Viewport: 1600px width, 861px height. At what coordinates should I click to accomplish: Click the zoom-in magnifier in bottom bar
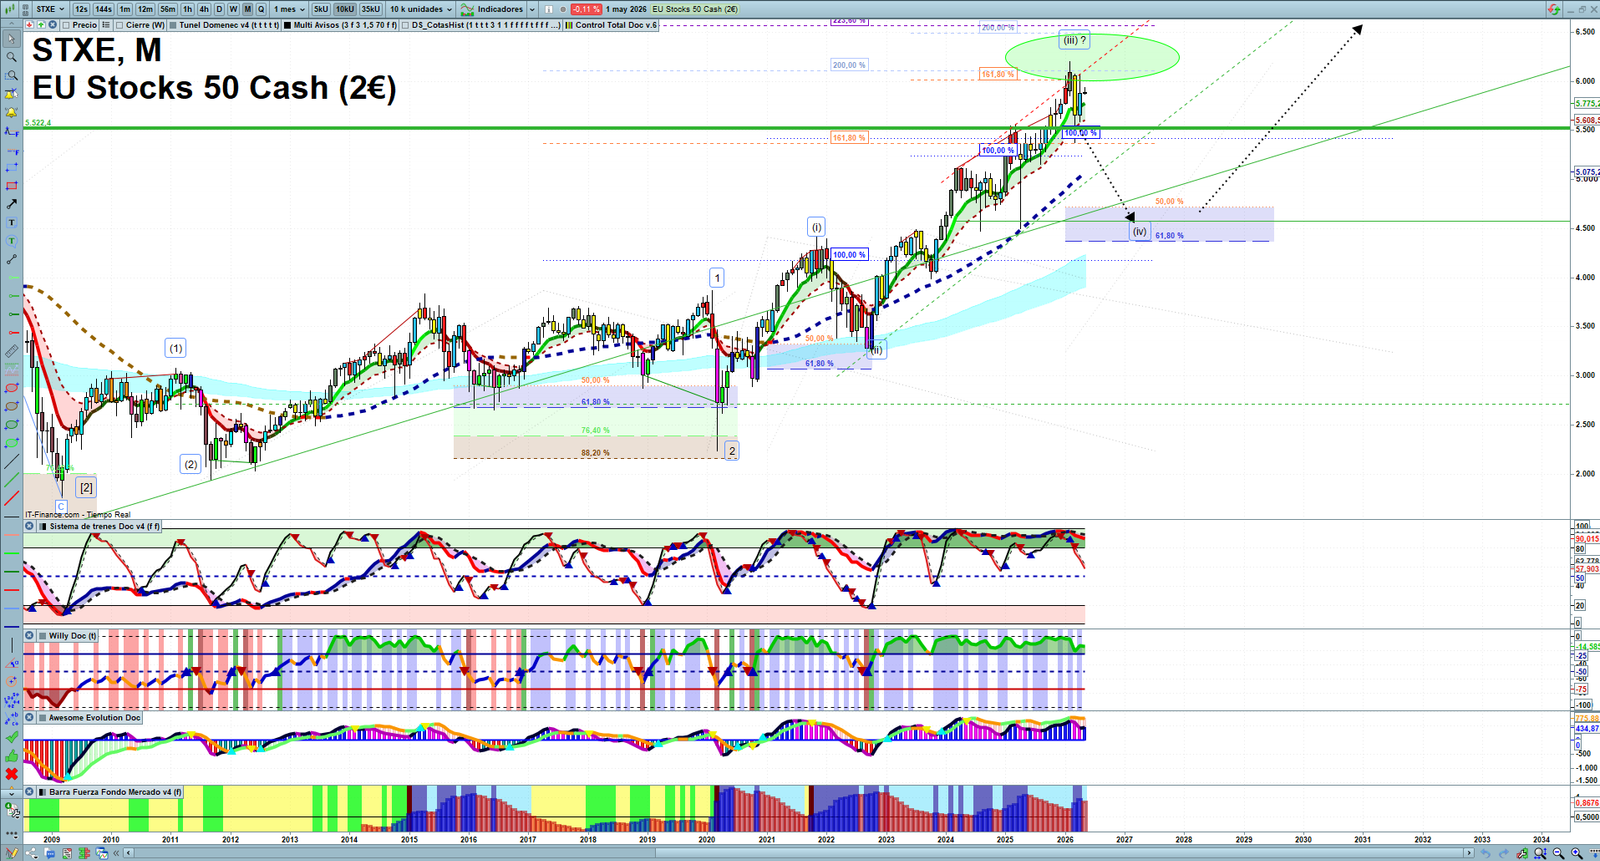click(1577, 853)
